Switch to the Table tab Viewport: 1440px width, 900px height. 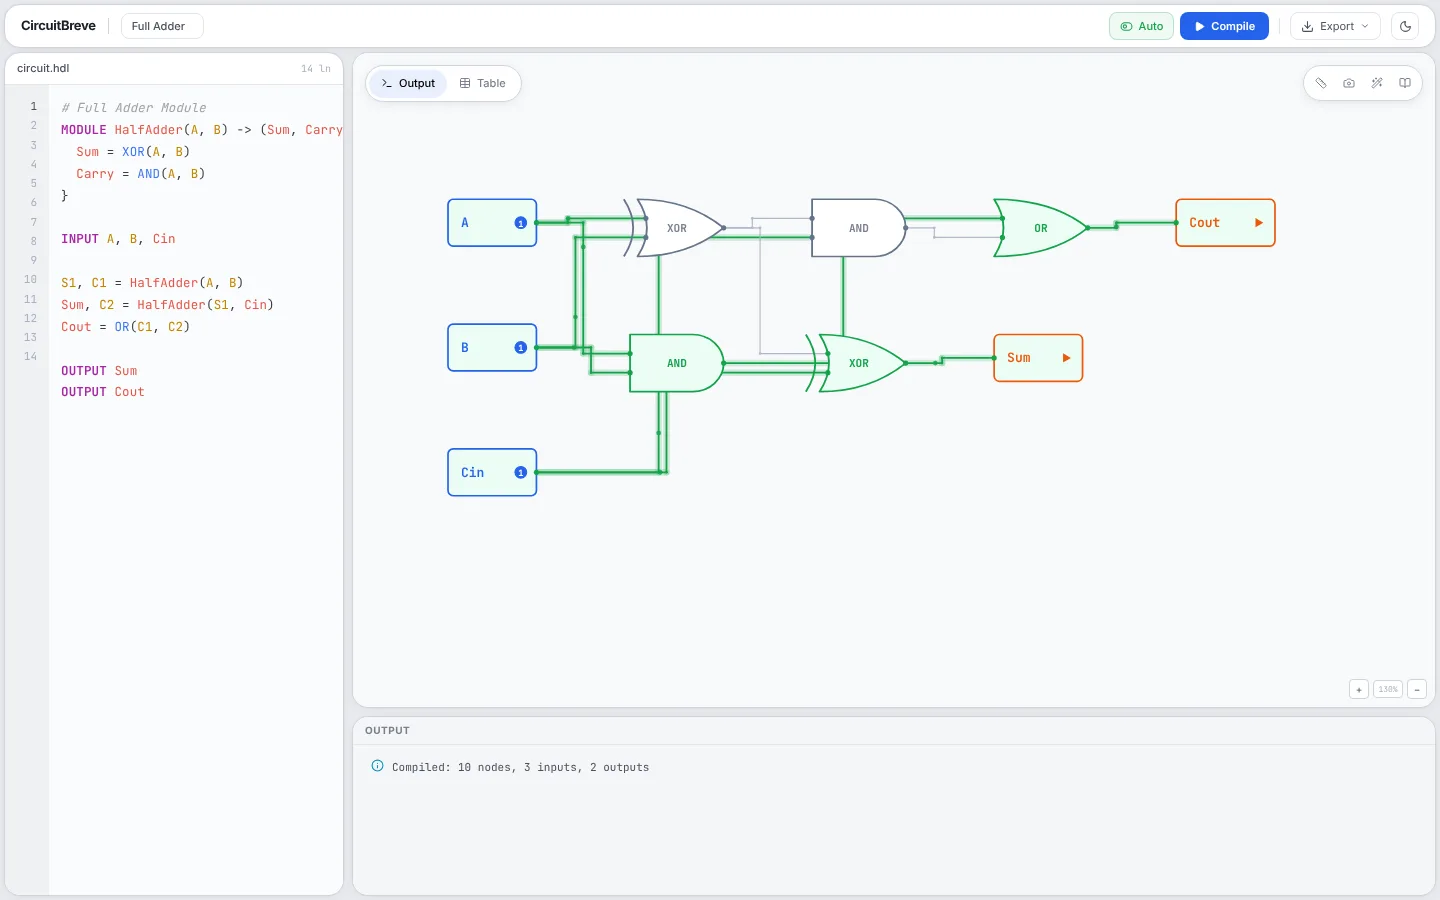pyautogui.click(x=483, y=83)
